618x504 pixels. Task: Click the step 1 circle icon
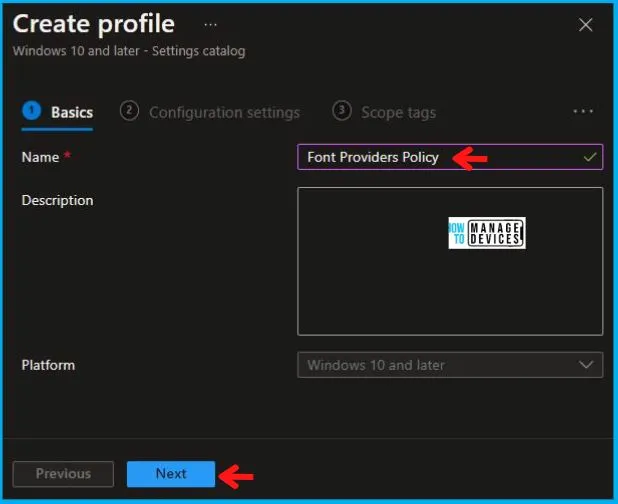[x=31, y=112]
